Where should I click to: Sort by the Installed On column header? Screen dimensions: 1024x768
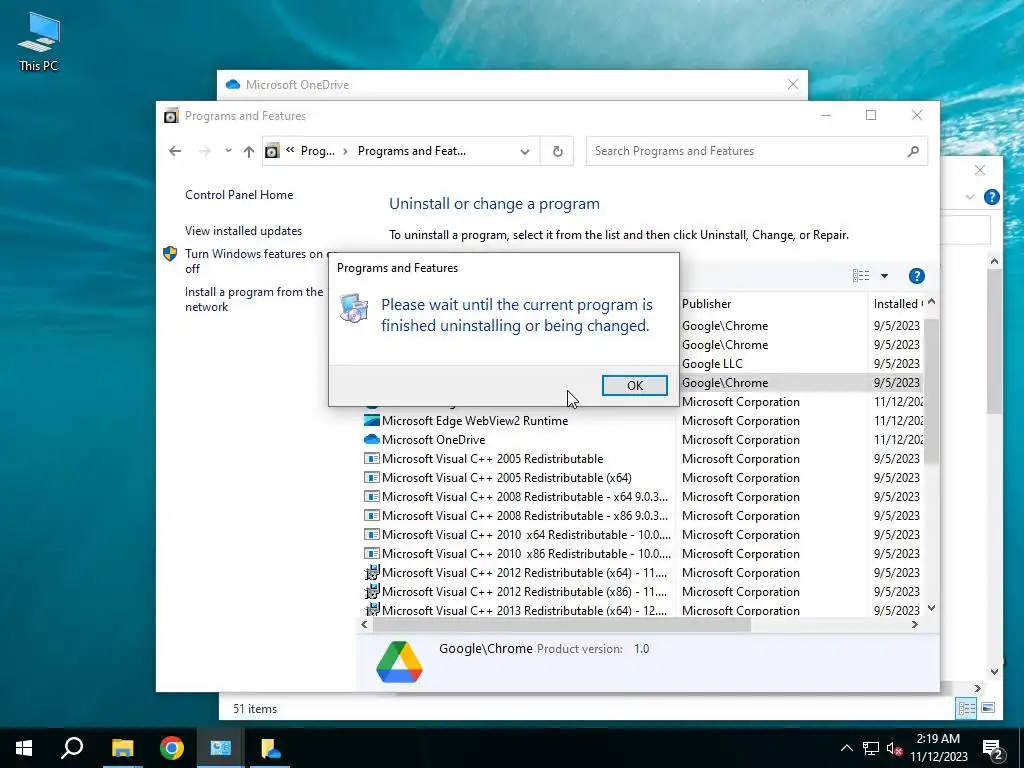click(x=897, y=304)
